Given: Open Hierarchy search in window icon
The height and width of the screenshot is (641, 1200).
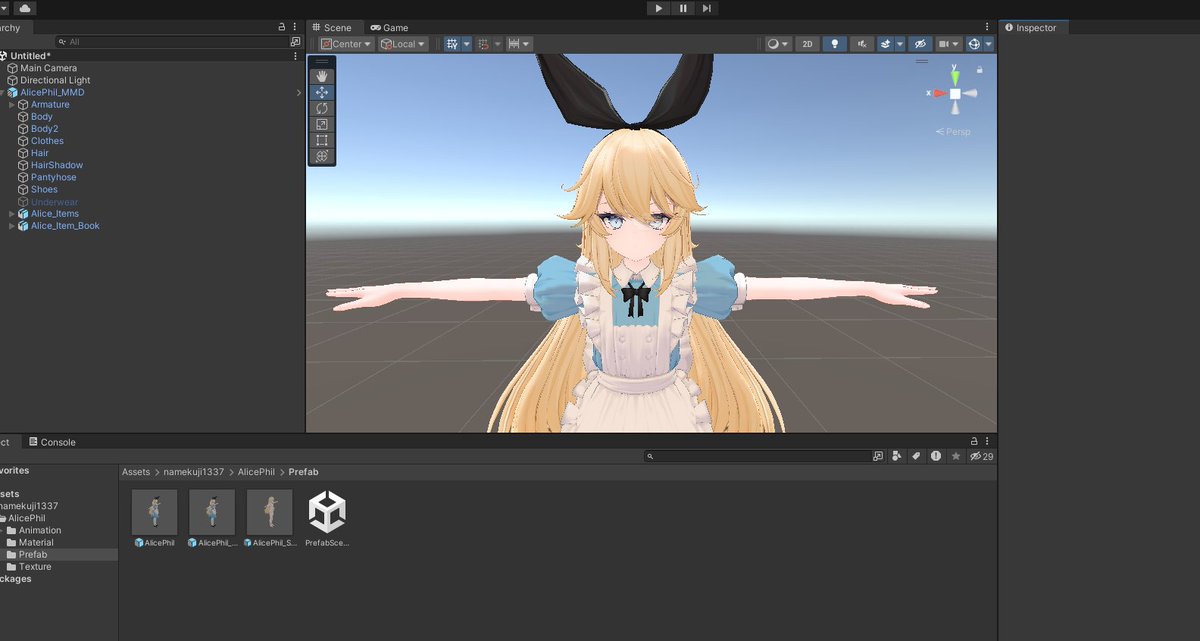Looking at the screenshot, I should click(x=295, y=42).
